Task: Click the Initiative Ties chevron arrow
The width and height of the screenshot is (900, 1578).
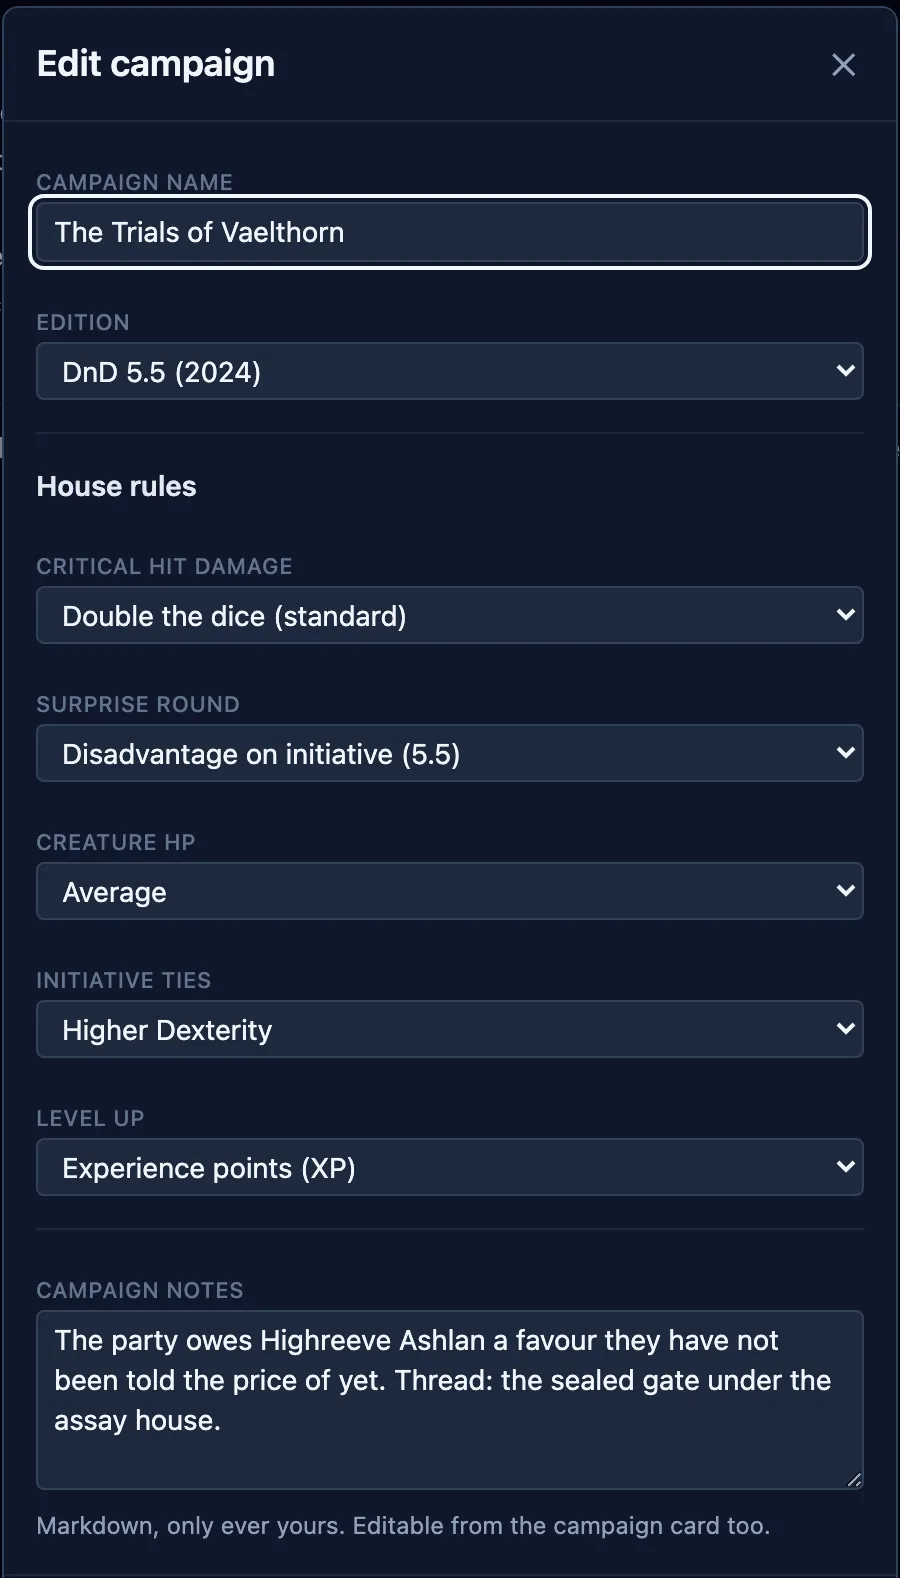Action: click(845, 1029)
